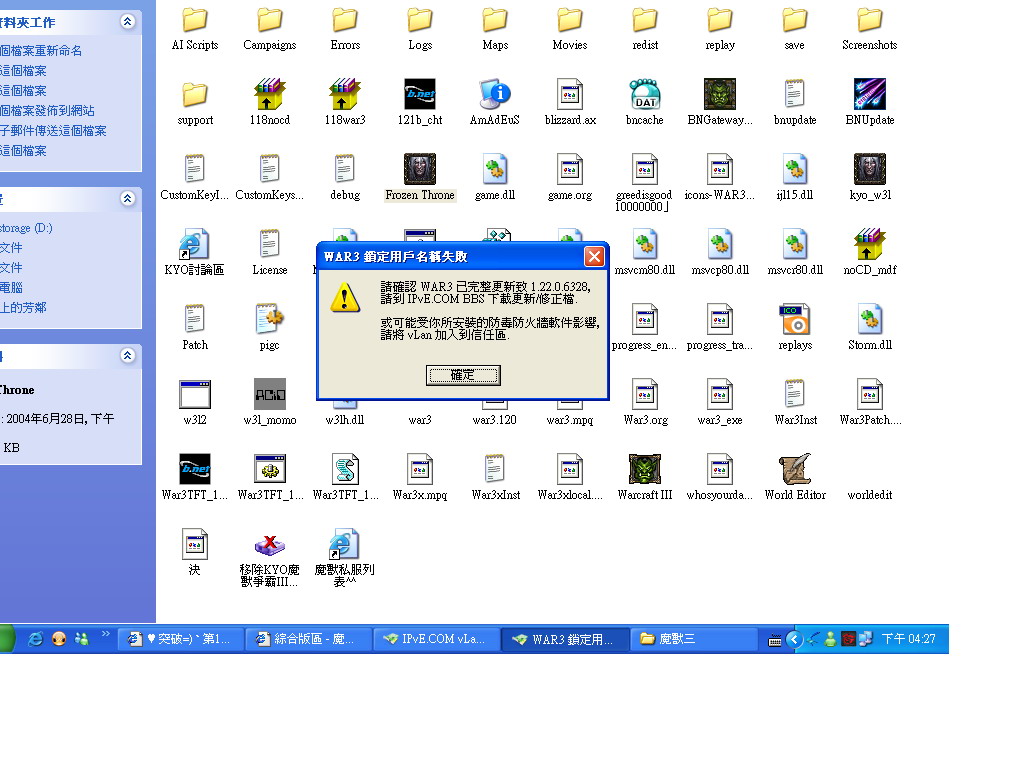Select the CustomKeys text file
The image size is (1024, 768).
(x=270, y=169)
